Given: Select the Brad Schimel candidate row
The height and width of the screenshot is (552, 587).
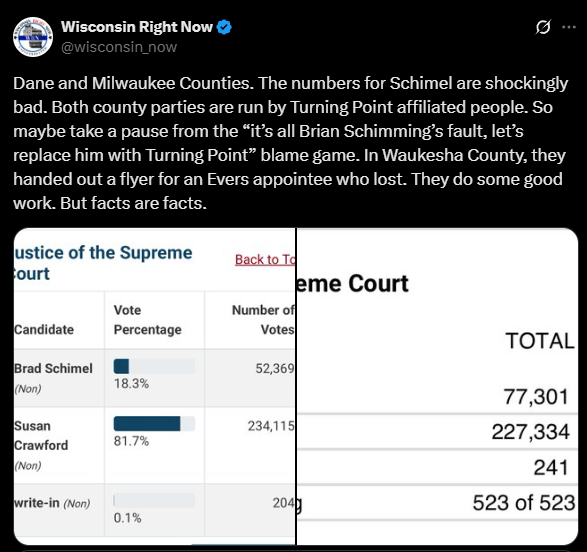Looking at the screenshot, I should pyautogui.click(x=155, y=378).
